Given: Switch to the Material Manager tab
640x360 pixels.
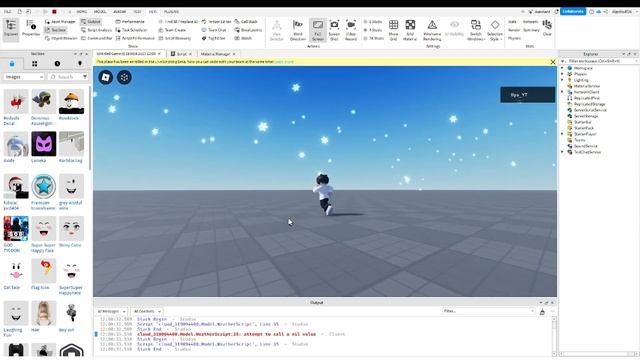Looking at the screenshot, I should point(215,54).
